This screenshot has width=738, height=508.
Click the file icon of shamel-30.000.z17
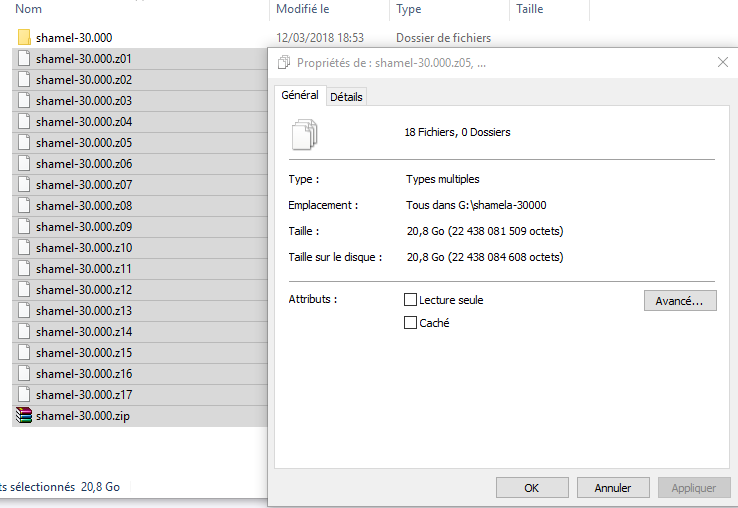(x=24, y=395)
